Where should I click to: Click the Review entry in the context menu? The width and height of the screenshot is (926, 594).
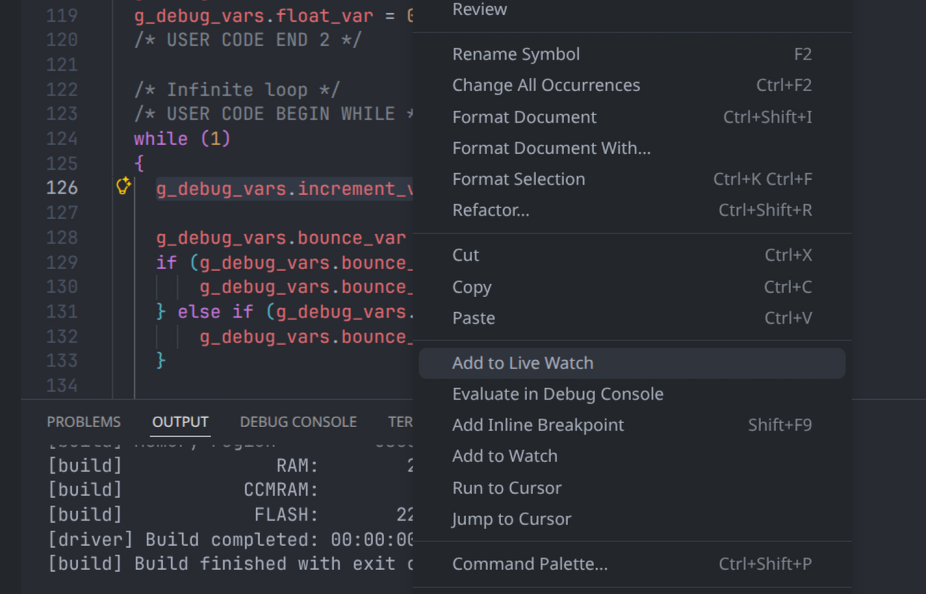[x=632, y=9]
